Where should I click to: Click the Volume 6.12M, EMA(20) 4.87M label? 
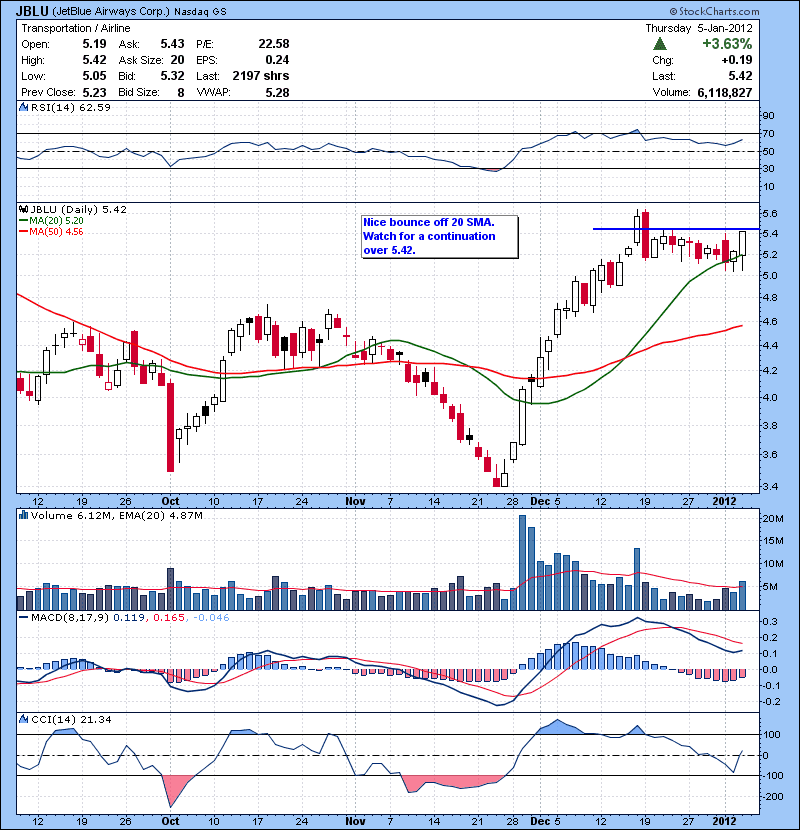[x=116, y=515]
